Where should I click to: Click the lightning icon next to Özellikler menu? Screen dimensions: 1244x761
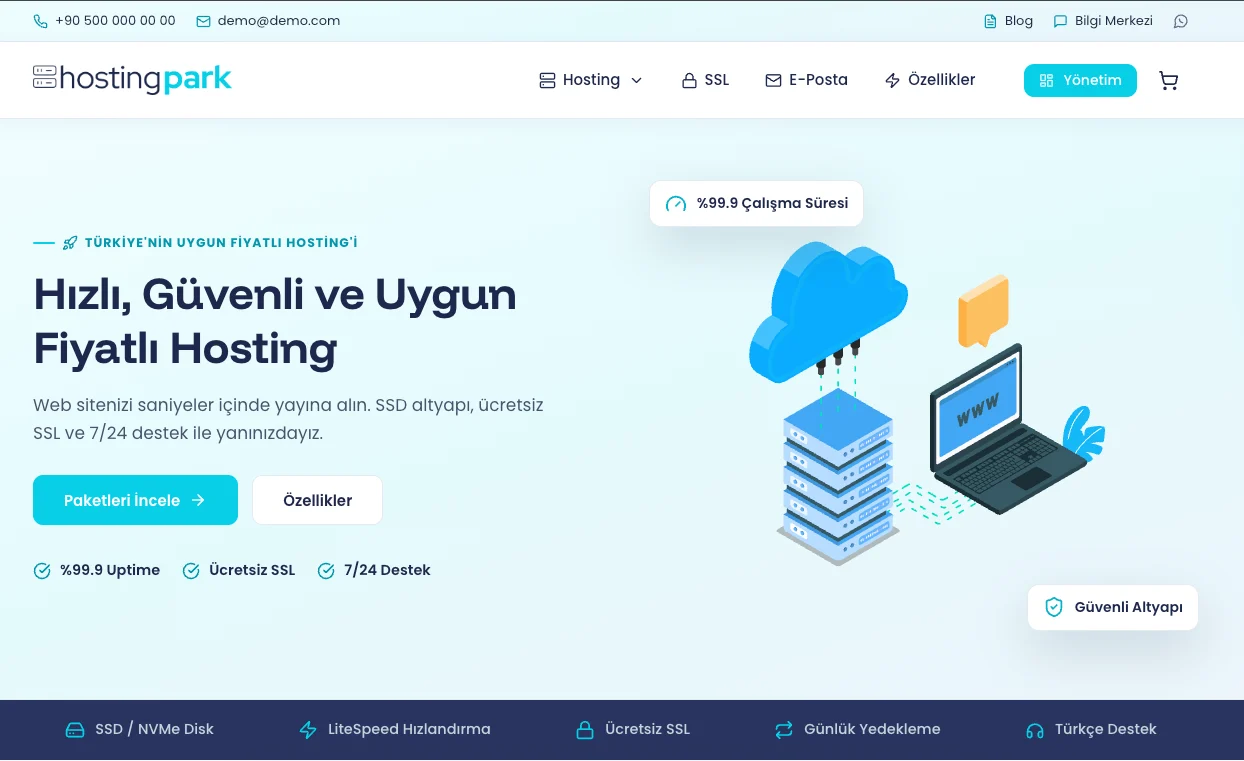click(x=893, y=81)
